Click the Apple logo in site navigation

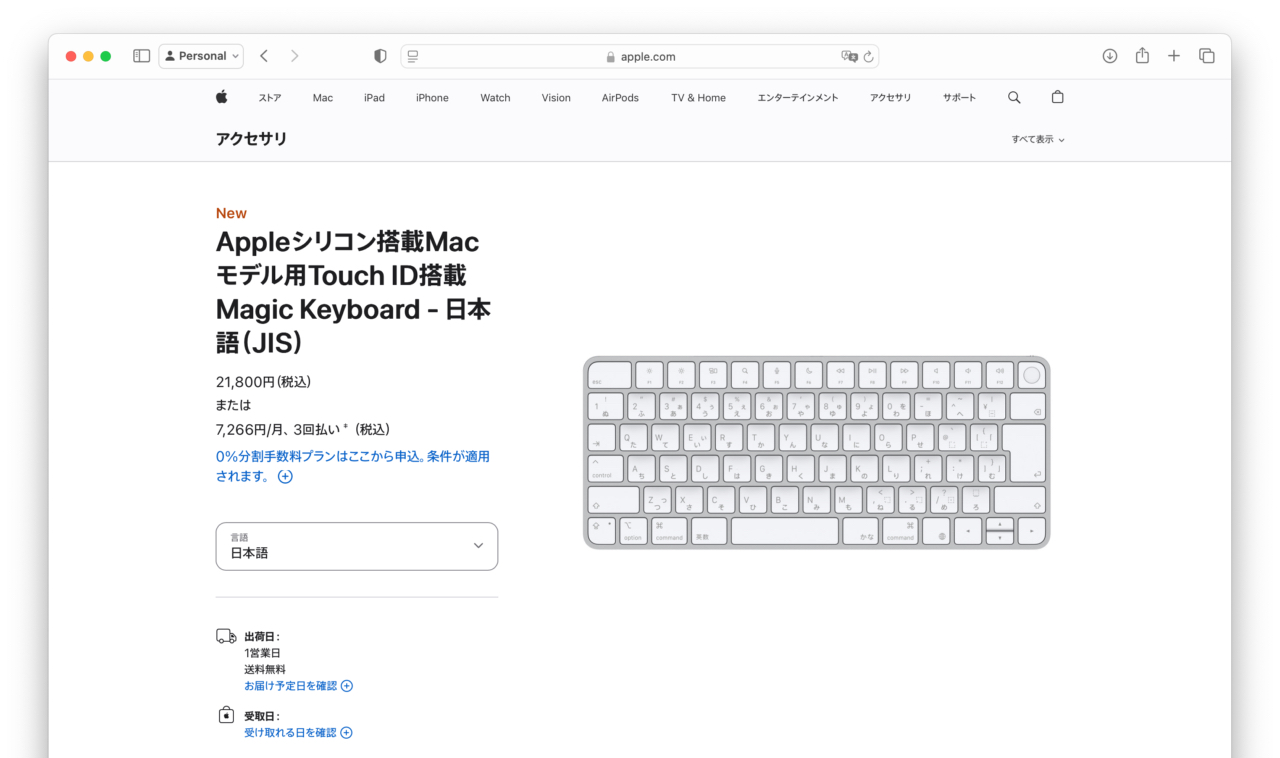[x=222, y=97]
